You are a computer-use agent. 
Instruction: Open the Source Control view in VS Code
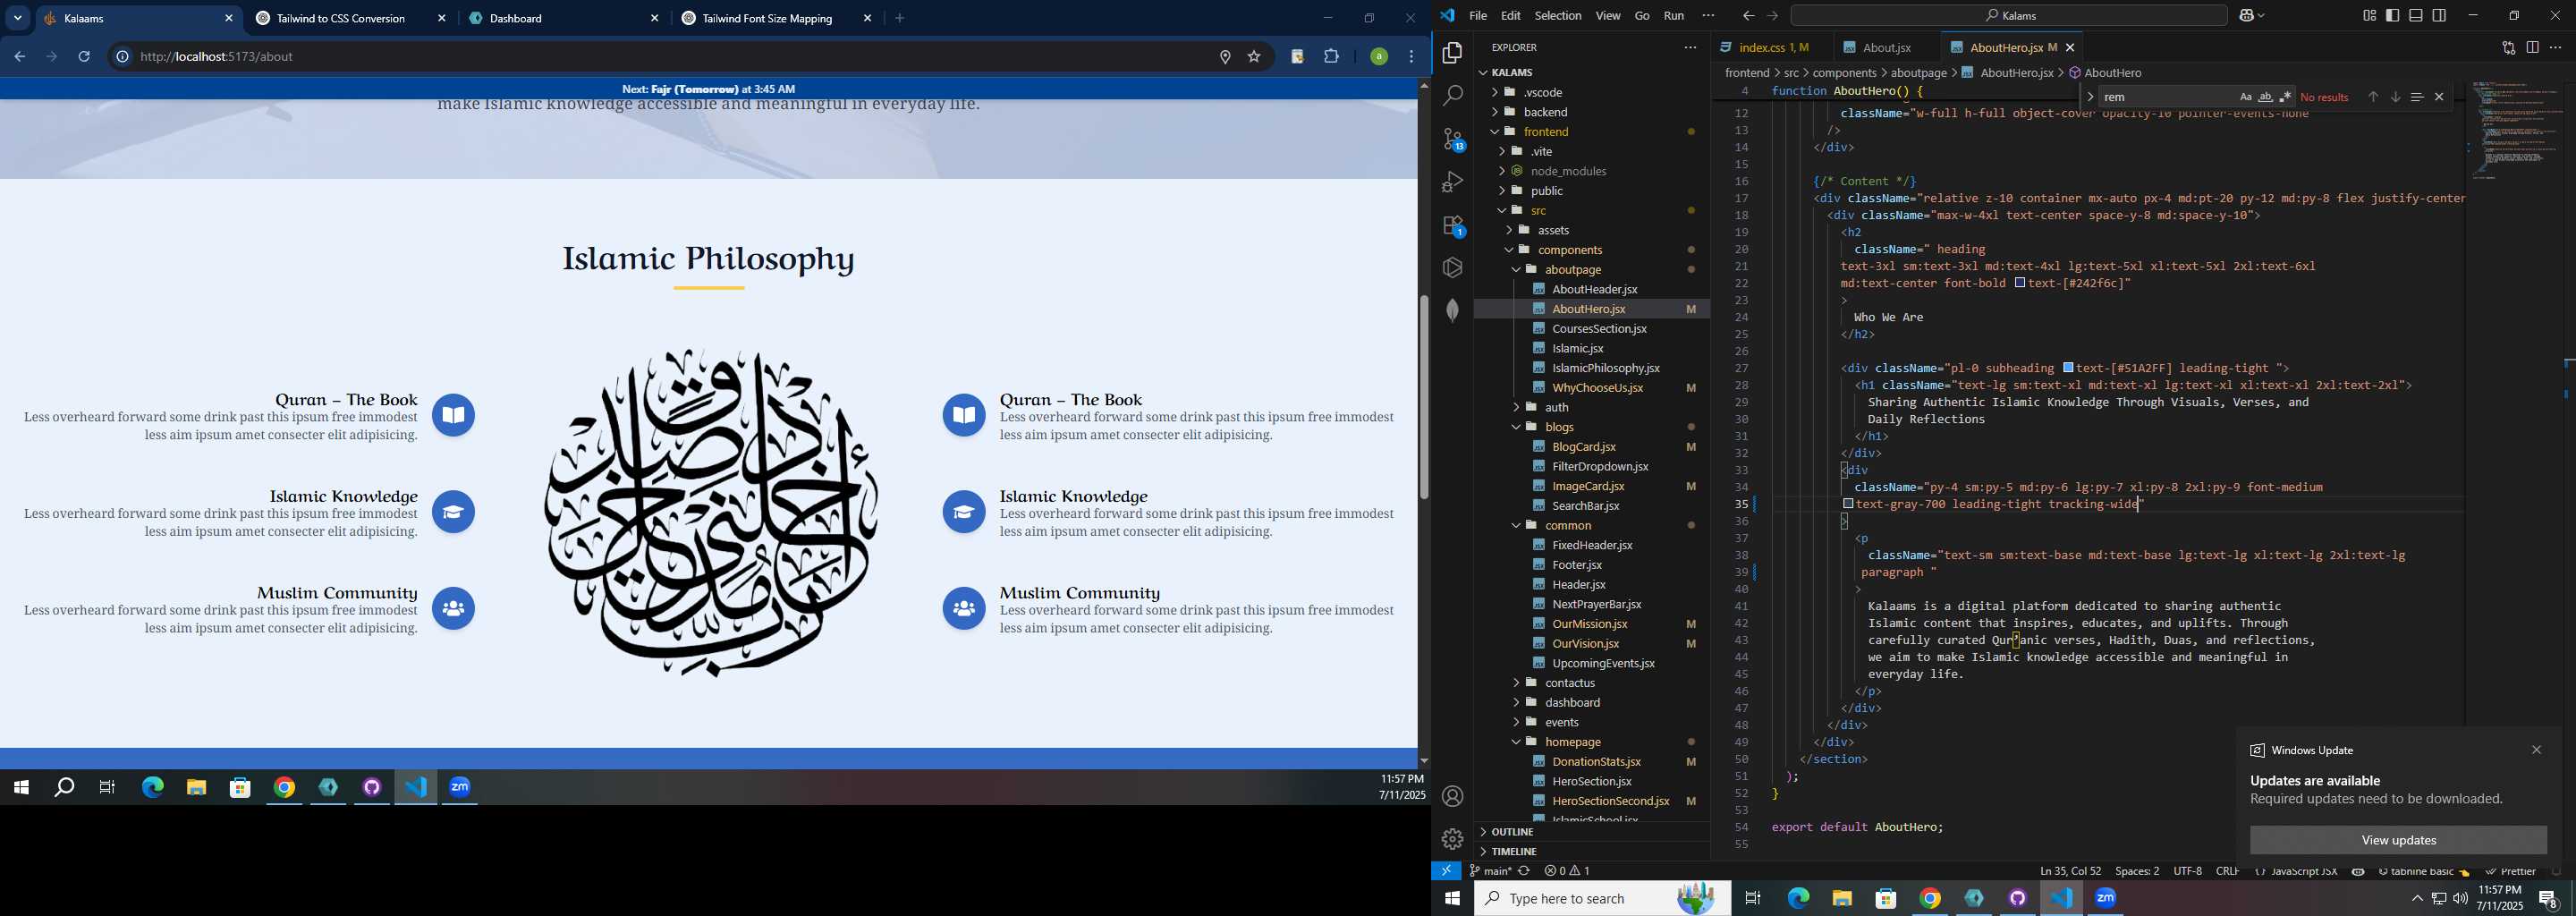(x=1452, y=139)
